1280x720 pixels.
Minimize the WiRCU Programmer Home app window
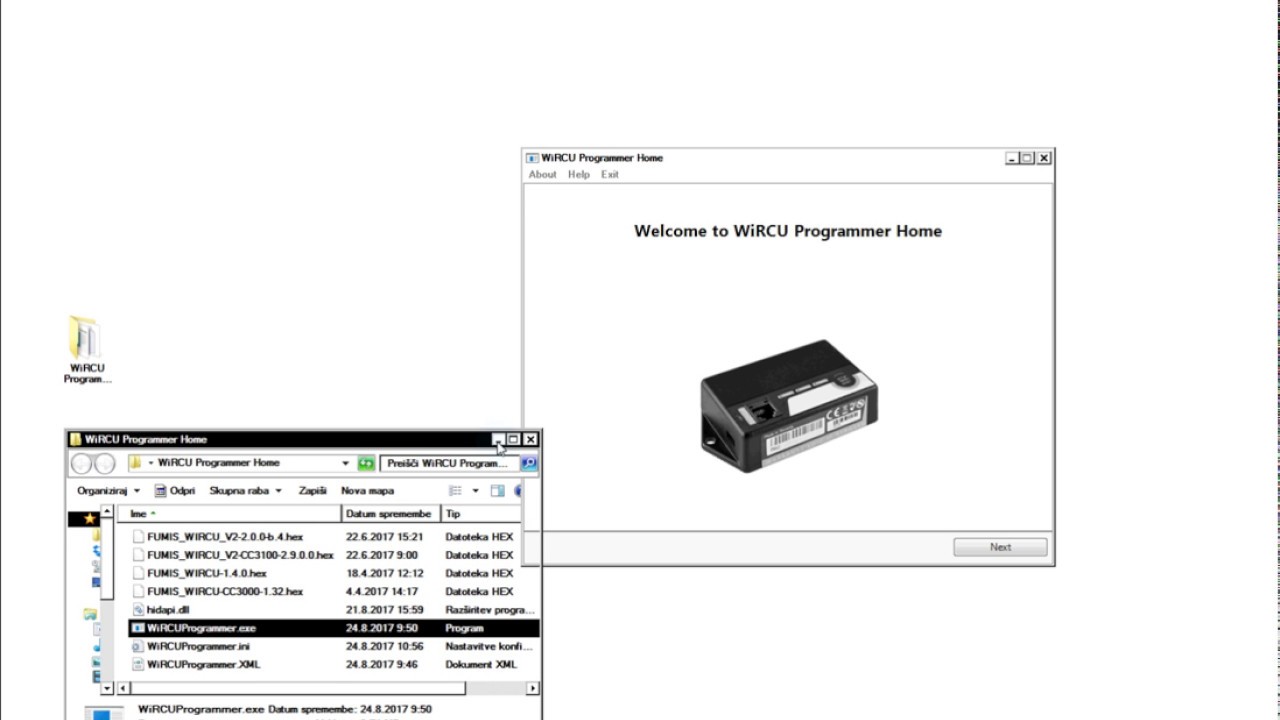pos(1012,158)
